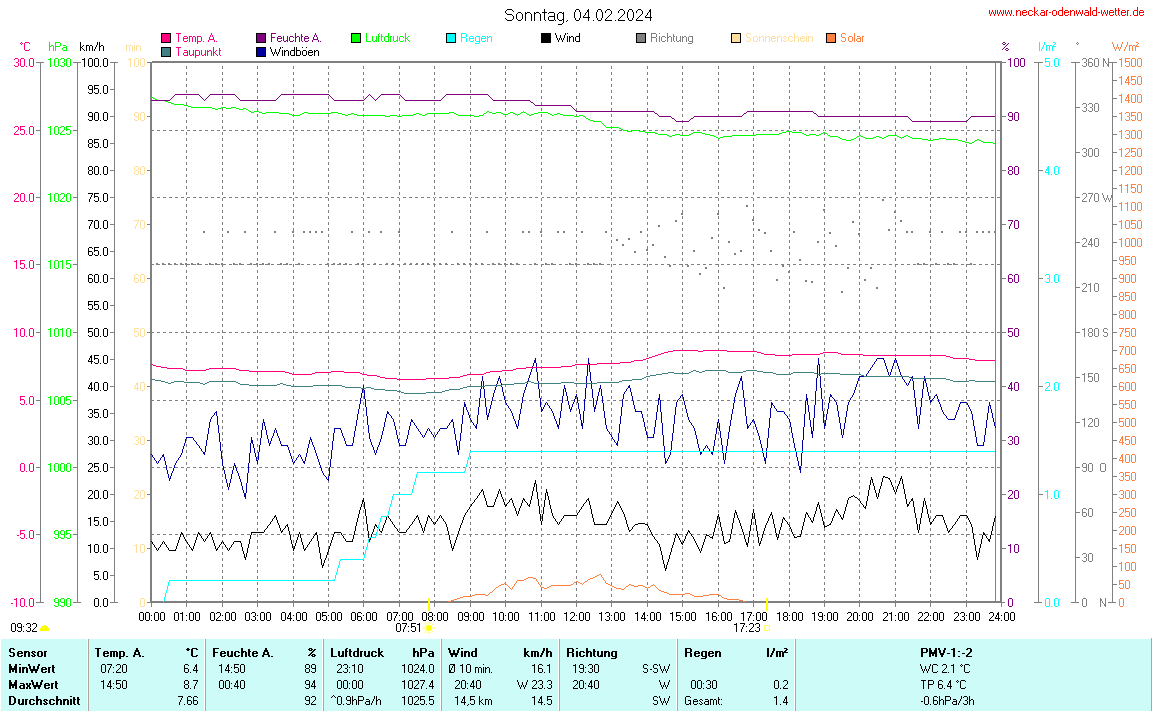Click the pink Temp. A. legend swatch
Viewport: 1152px width, 711px height.
pyautogui.click(x=166, y=38)
